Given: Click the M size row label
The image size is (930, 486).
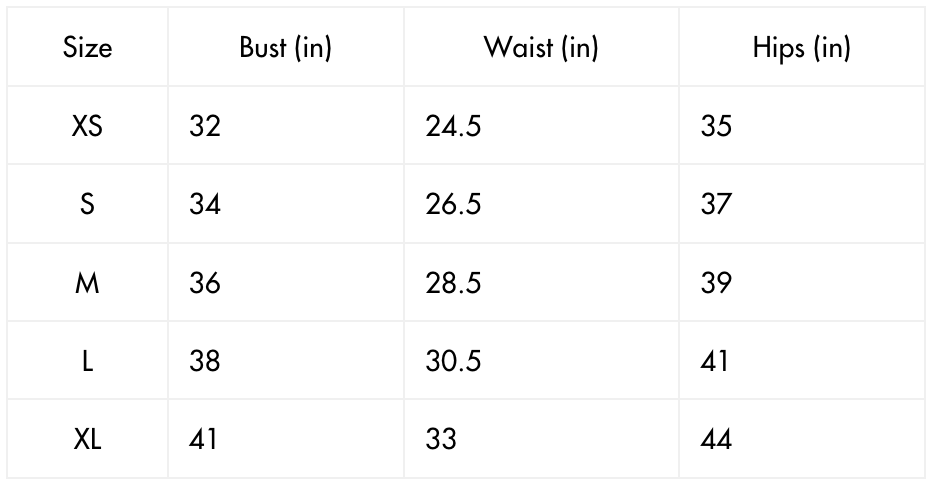Looking at the screenshot, I should (88, 283).
